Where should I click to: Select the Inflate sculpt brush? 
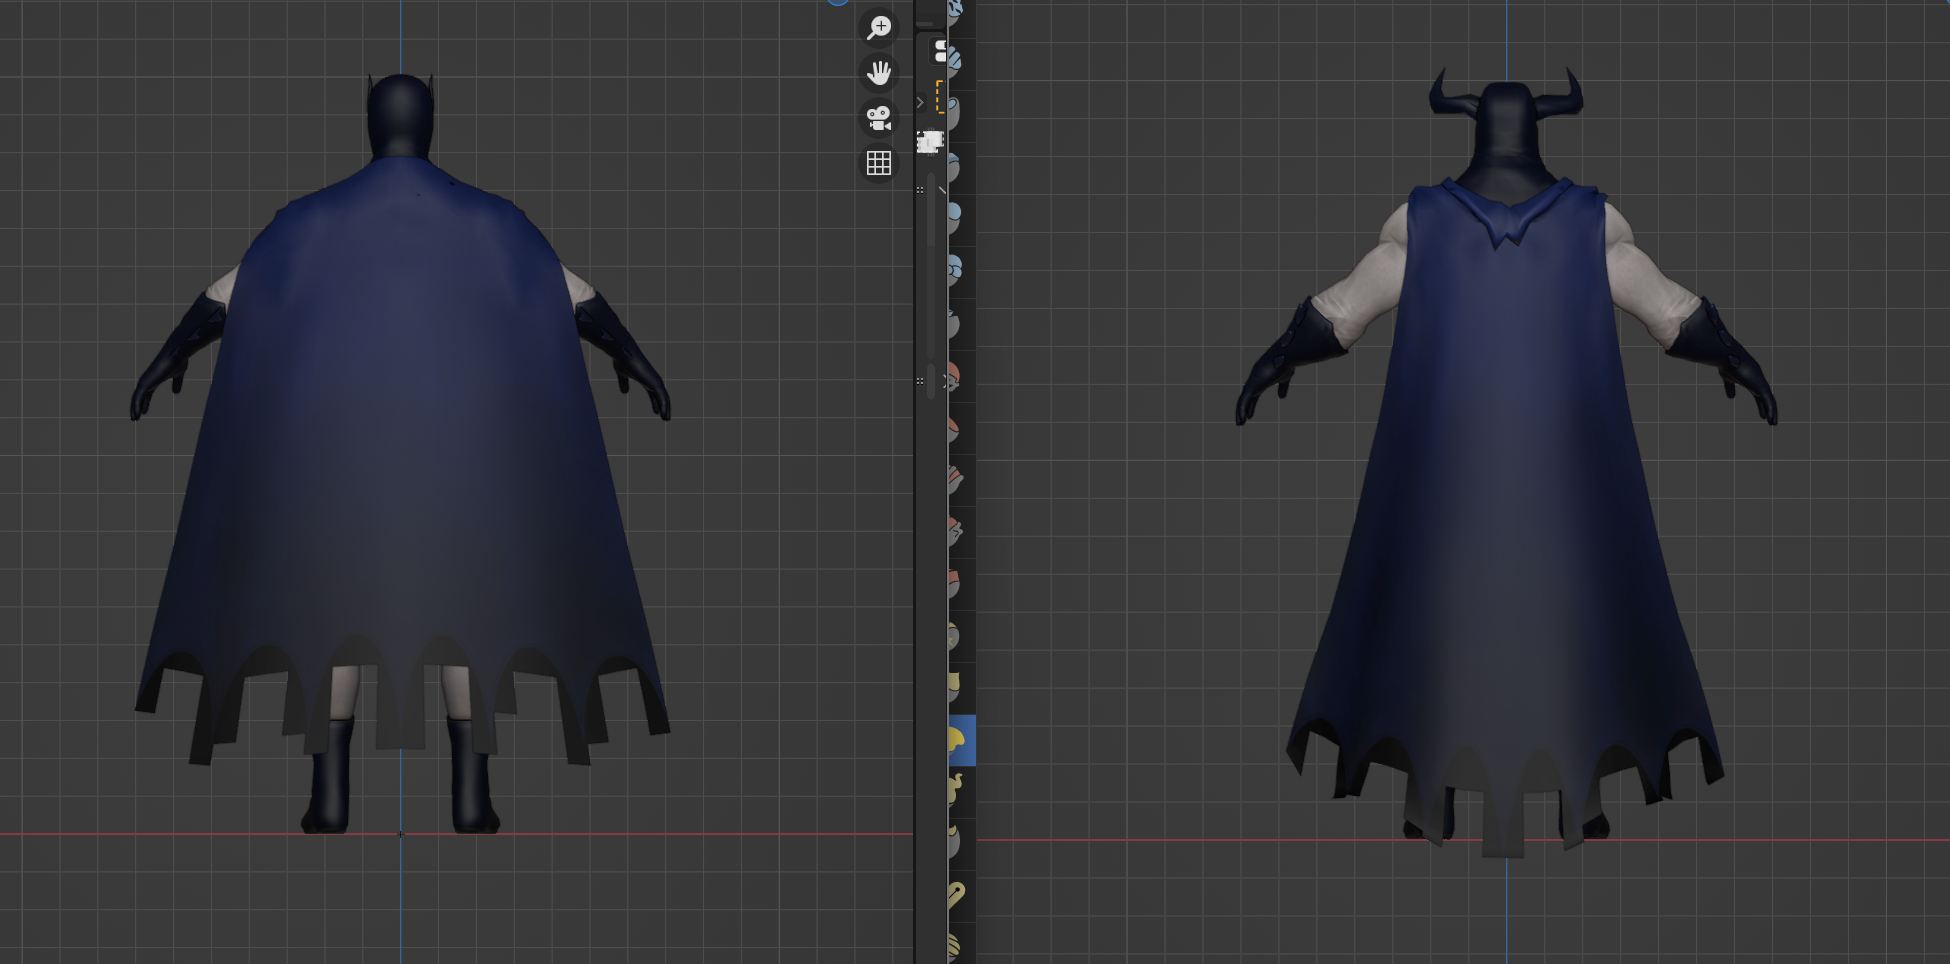coord(955,216)
